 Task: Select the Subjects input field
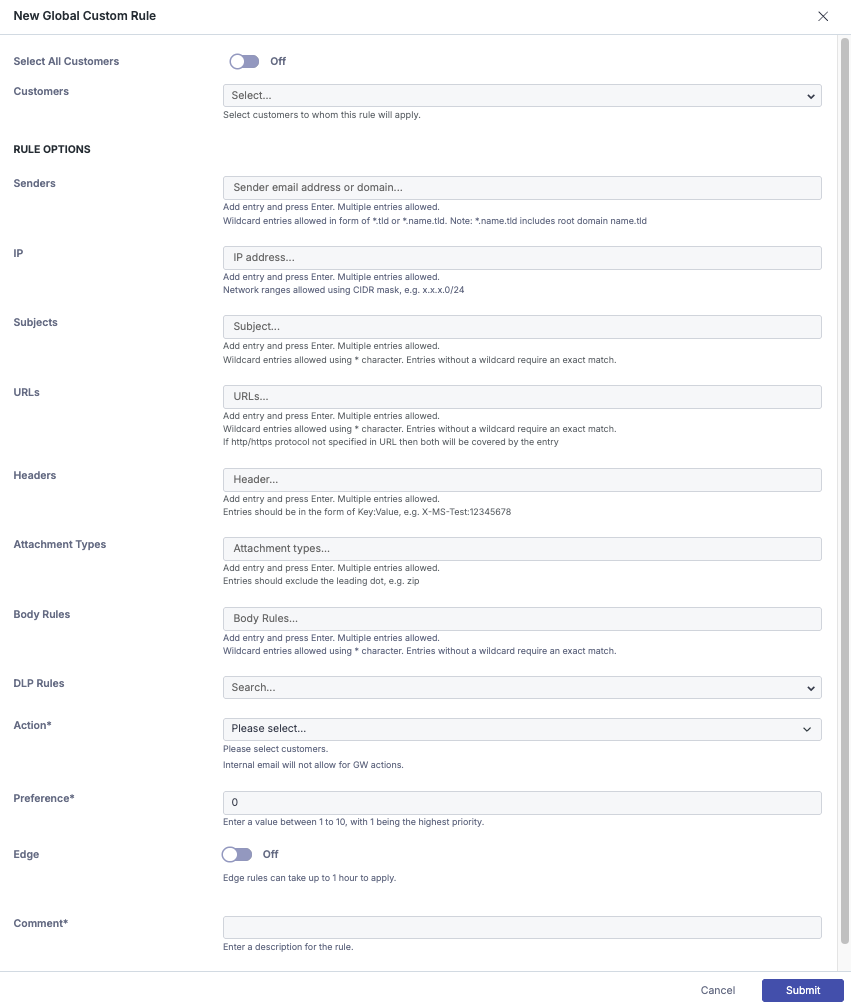click(520, 327)
